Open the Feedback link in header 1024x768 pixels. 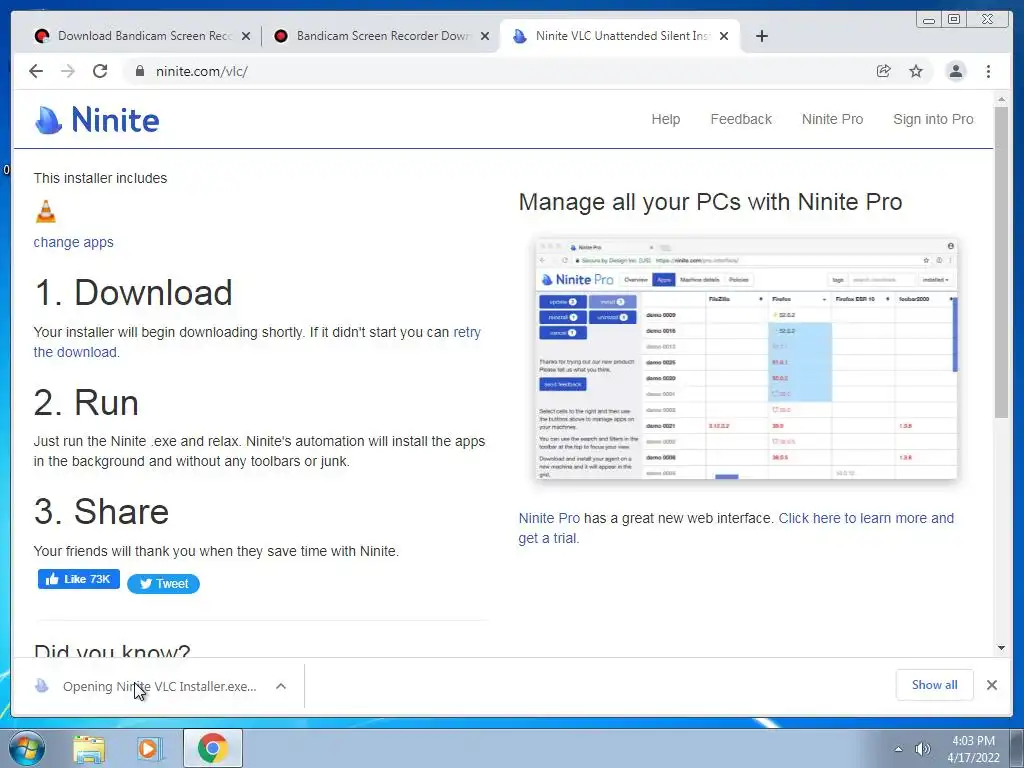click(x=741, y=119)
